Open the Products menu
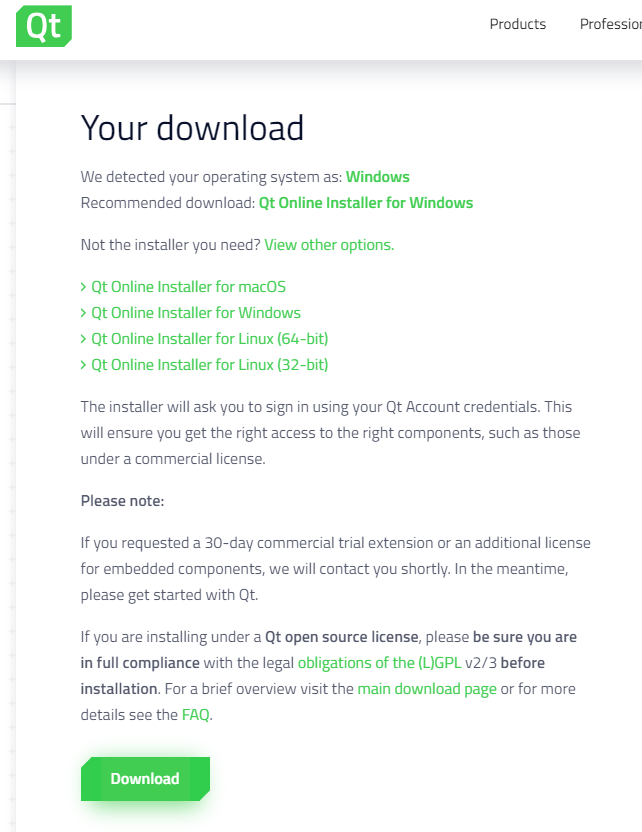 [x=517, y=24]
